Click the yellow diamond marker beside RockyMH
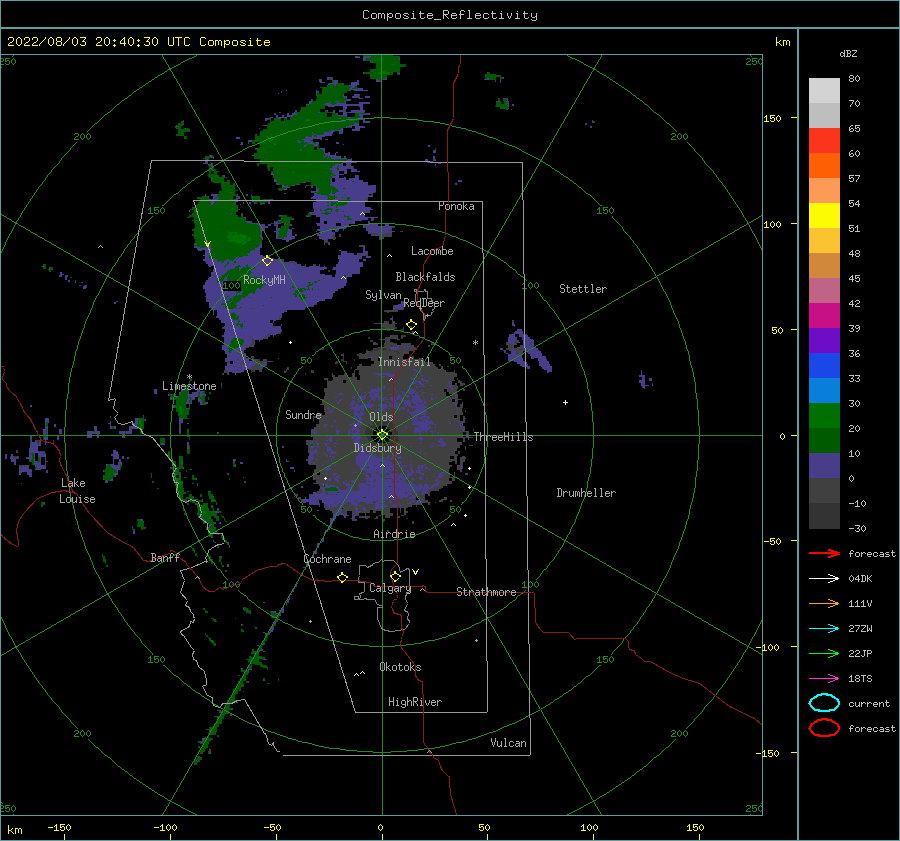 pos(267,261)
